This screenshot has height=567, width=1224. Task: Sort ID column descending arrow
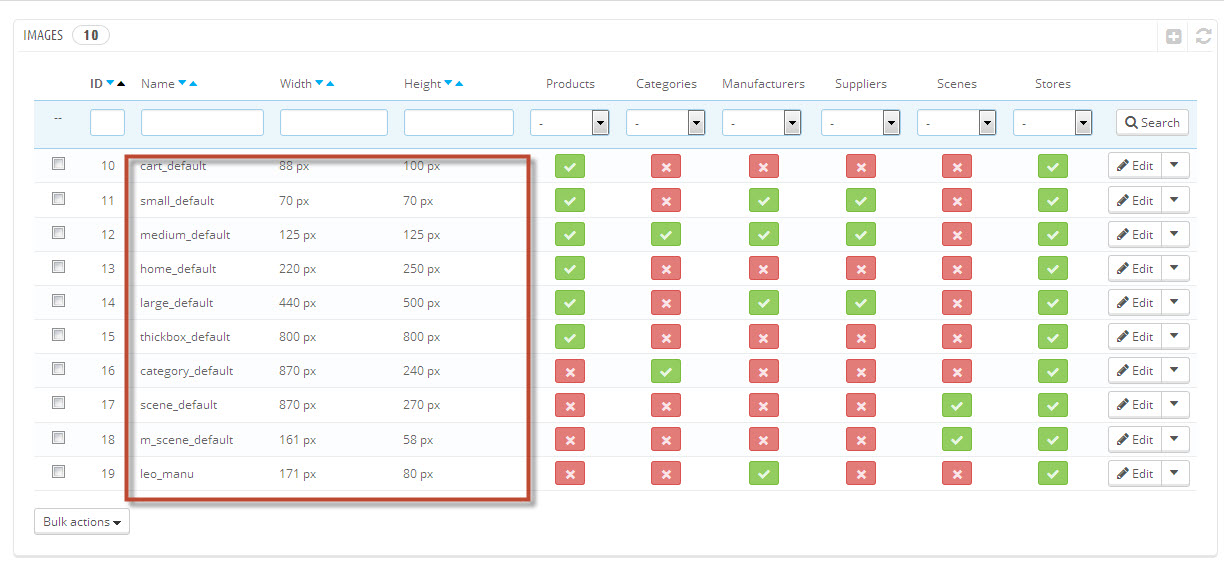[x=110, y=84]
